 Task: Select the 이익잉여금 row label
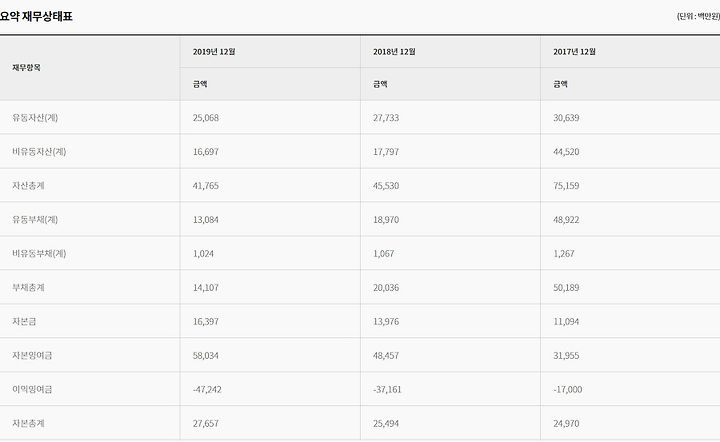point(32,390)
